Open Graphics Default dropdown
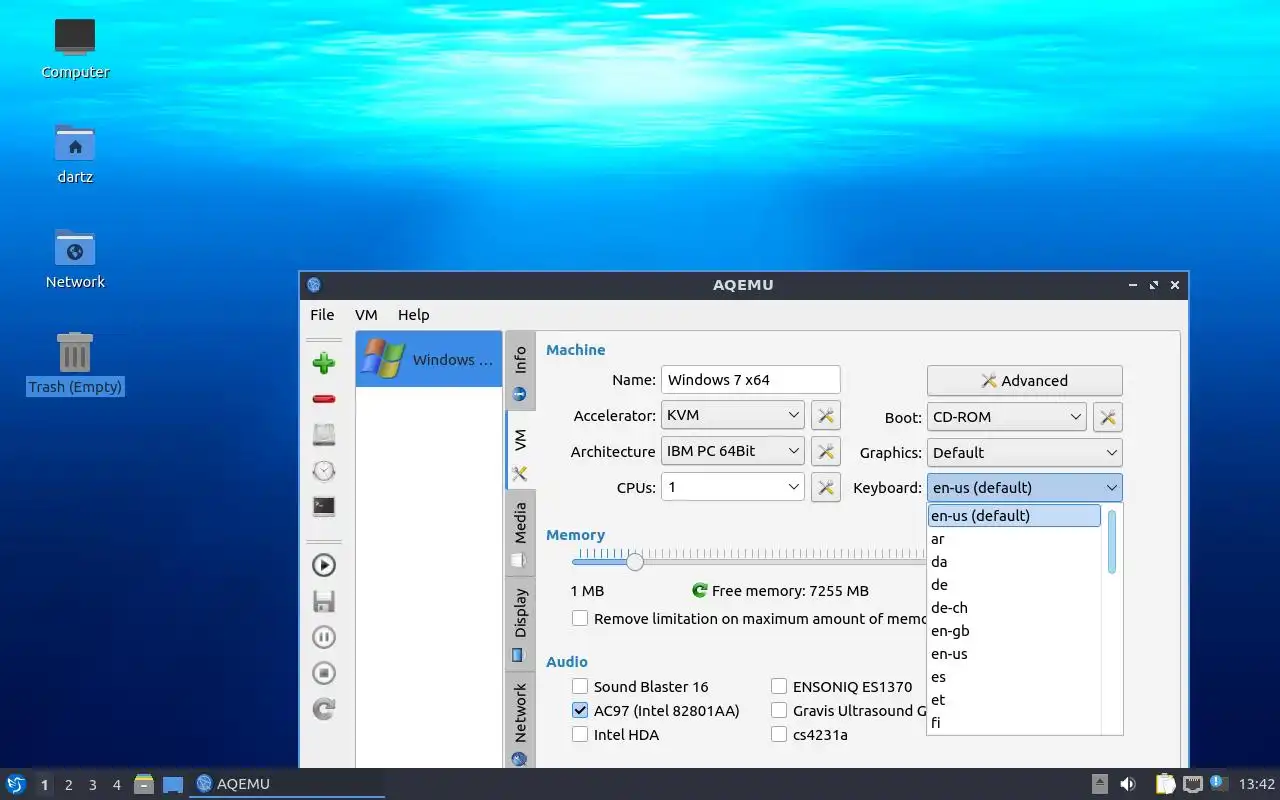The height and width of the screenshot is (800, 1280). pos(1025,453)
